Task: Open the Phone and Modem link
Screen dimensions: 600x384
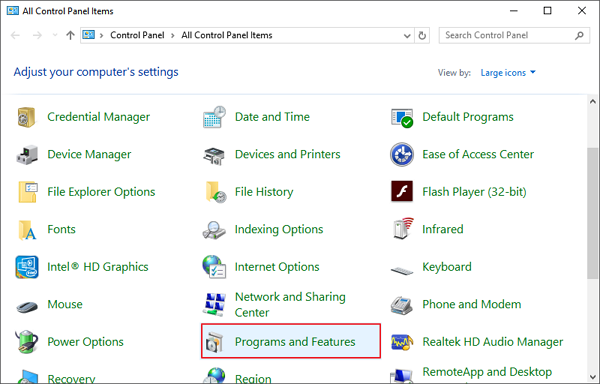Action: pyautogui.click(x=471, y=304)
